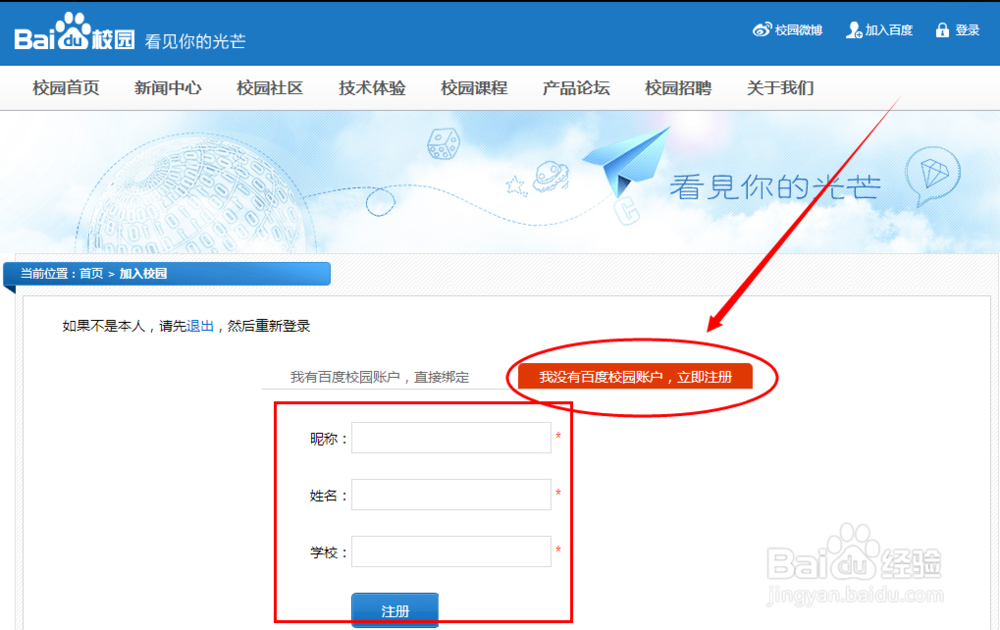Click the 登录 login link
The image size is (1000, 630).
967,30
